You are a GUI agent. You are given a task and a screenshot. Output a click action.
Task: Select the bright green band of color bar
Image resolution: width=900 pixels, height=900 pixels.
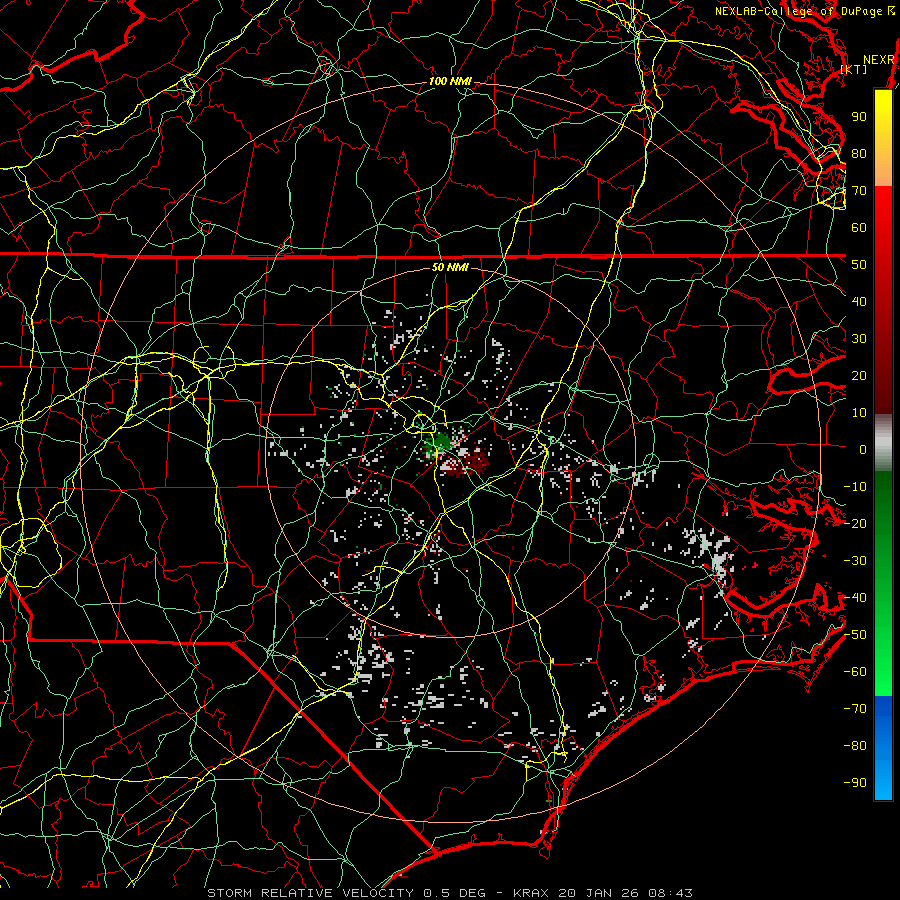[x=883, y=649]
